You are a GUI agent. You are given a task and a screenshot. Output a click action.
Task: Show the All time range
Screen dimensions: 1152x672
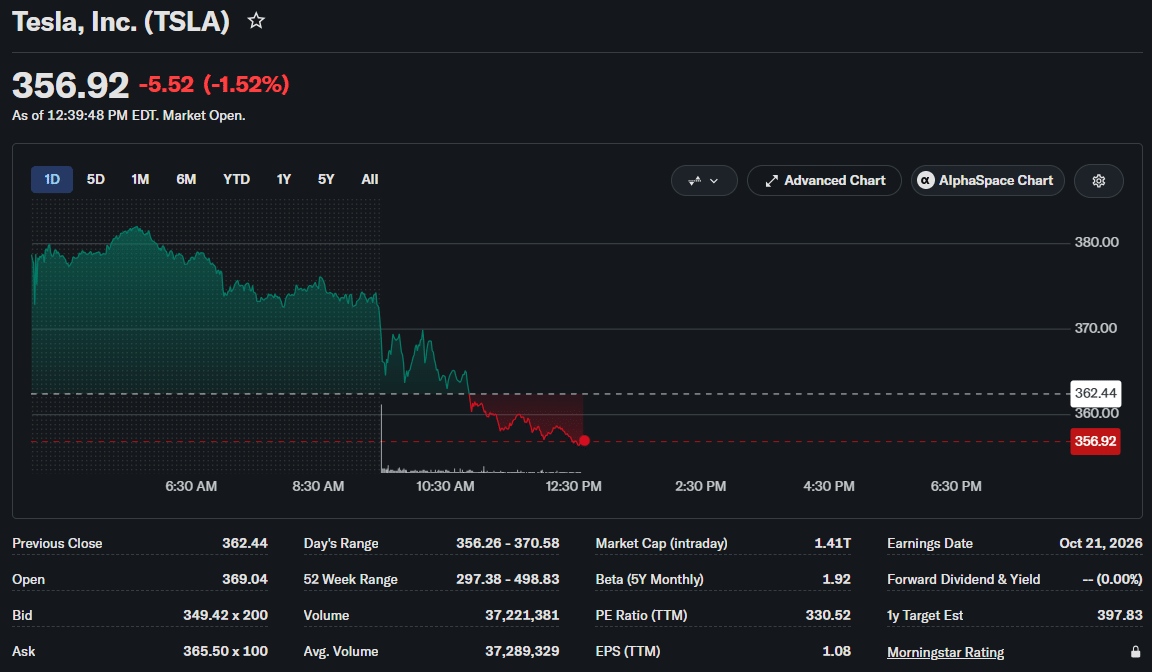coord(370,179)
